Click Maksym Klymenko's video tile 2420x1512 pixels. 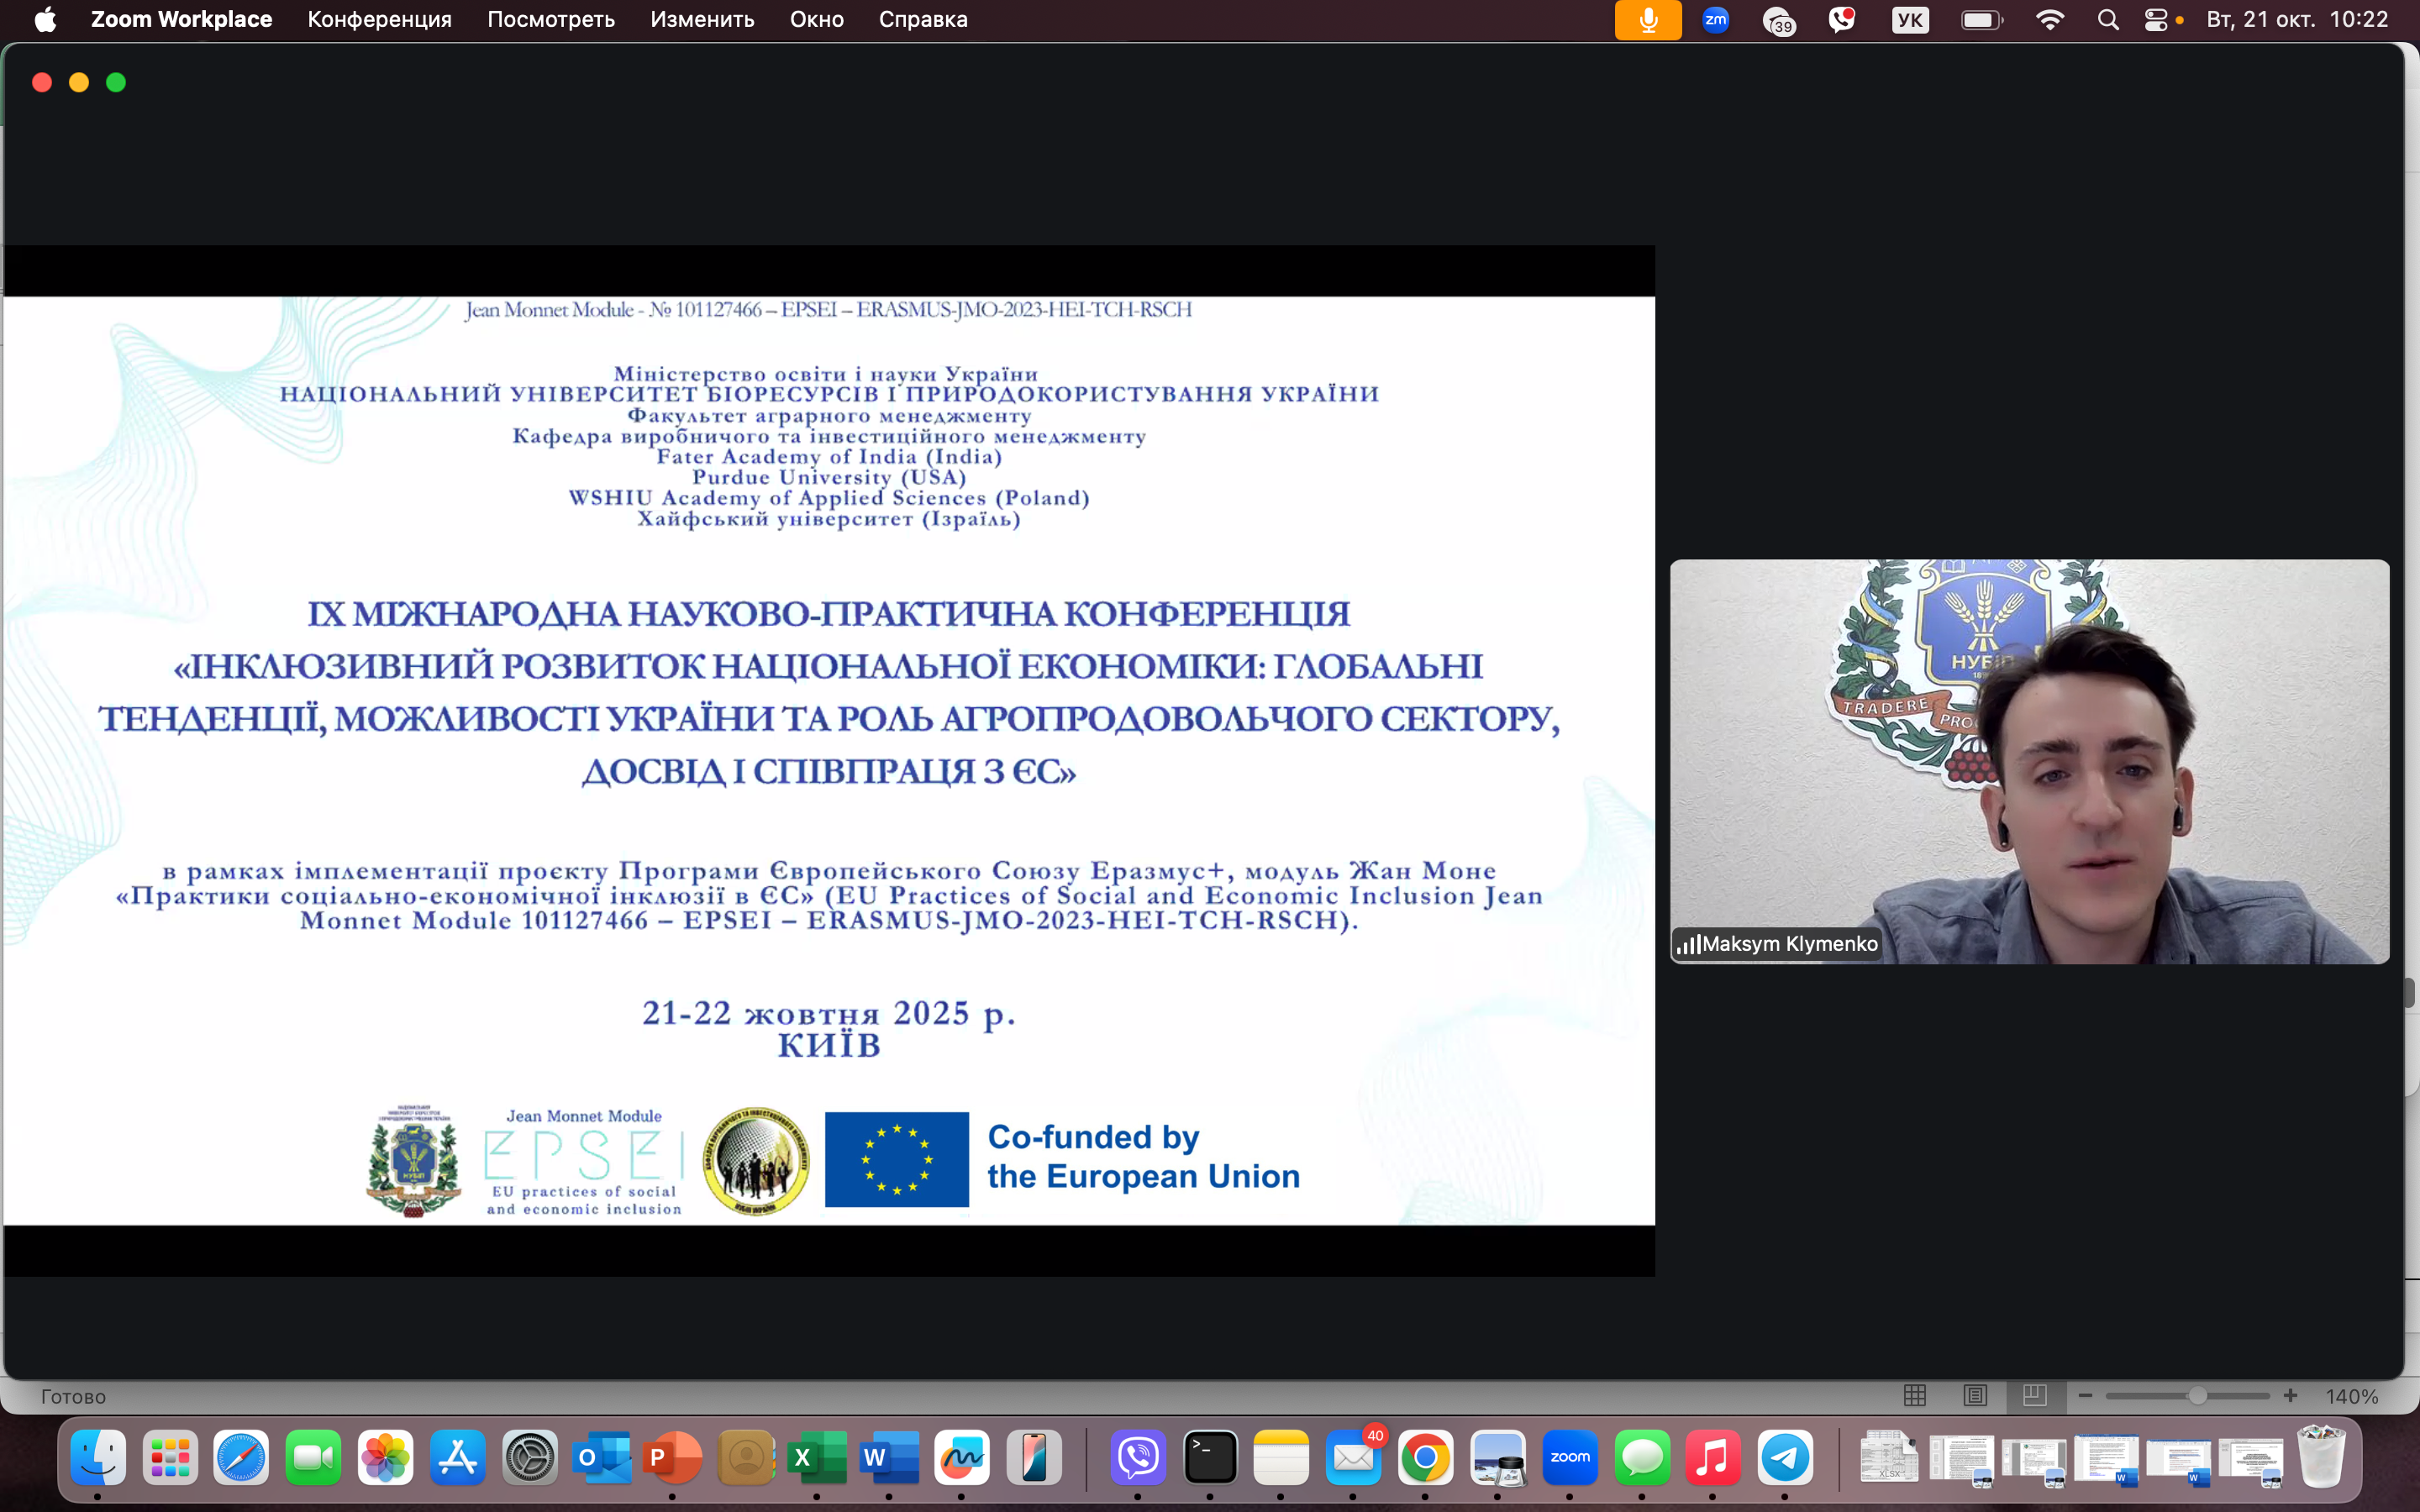pos(2028,761)
